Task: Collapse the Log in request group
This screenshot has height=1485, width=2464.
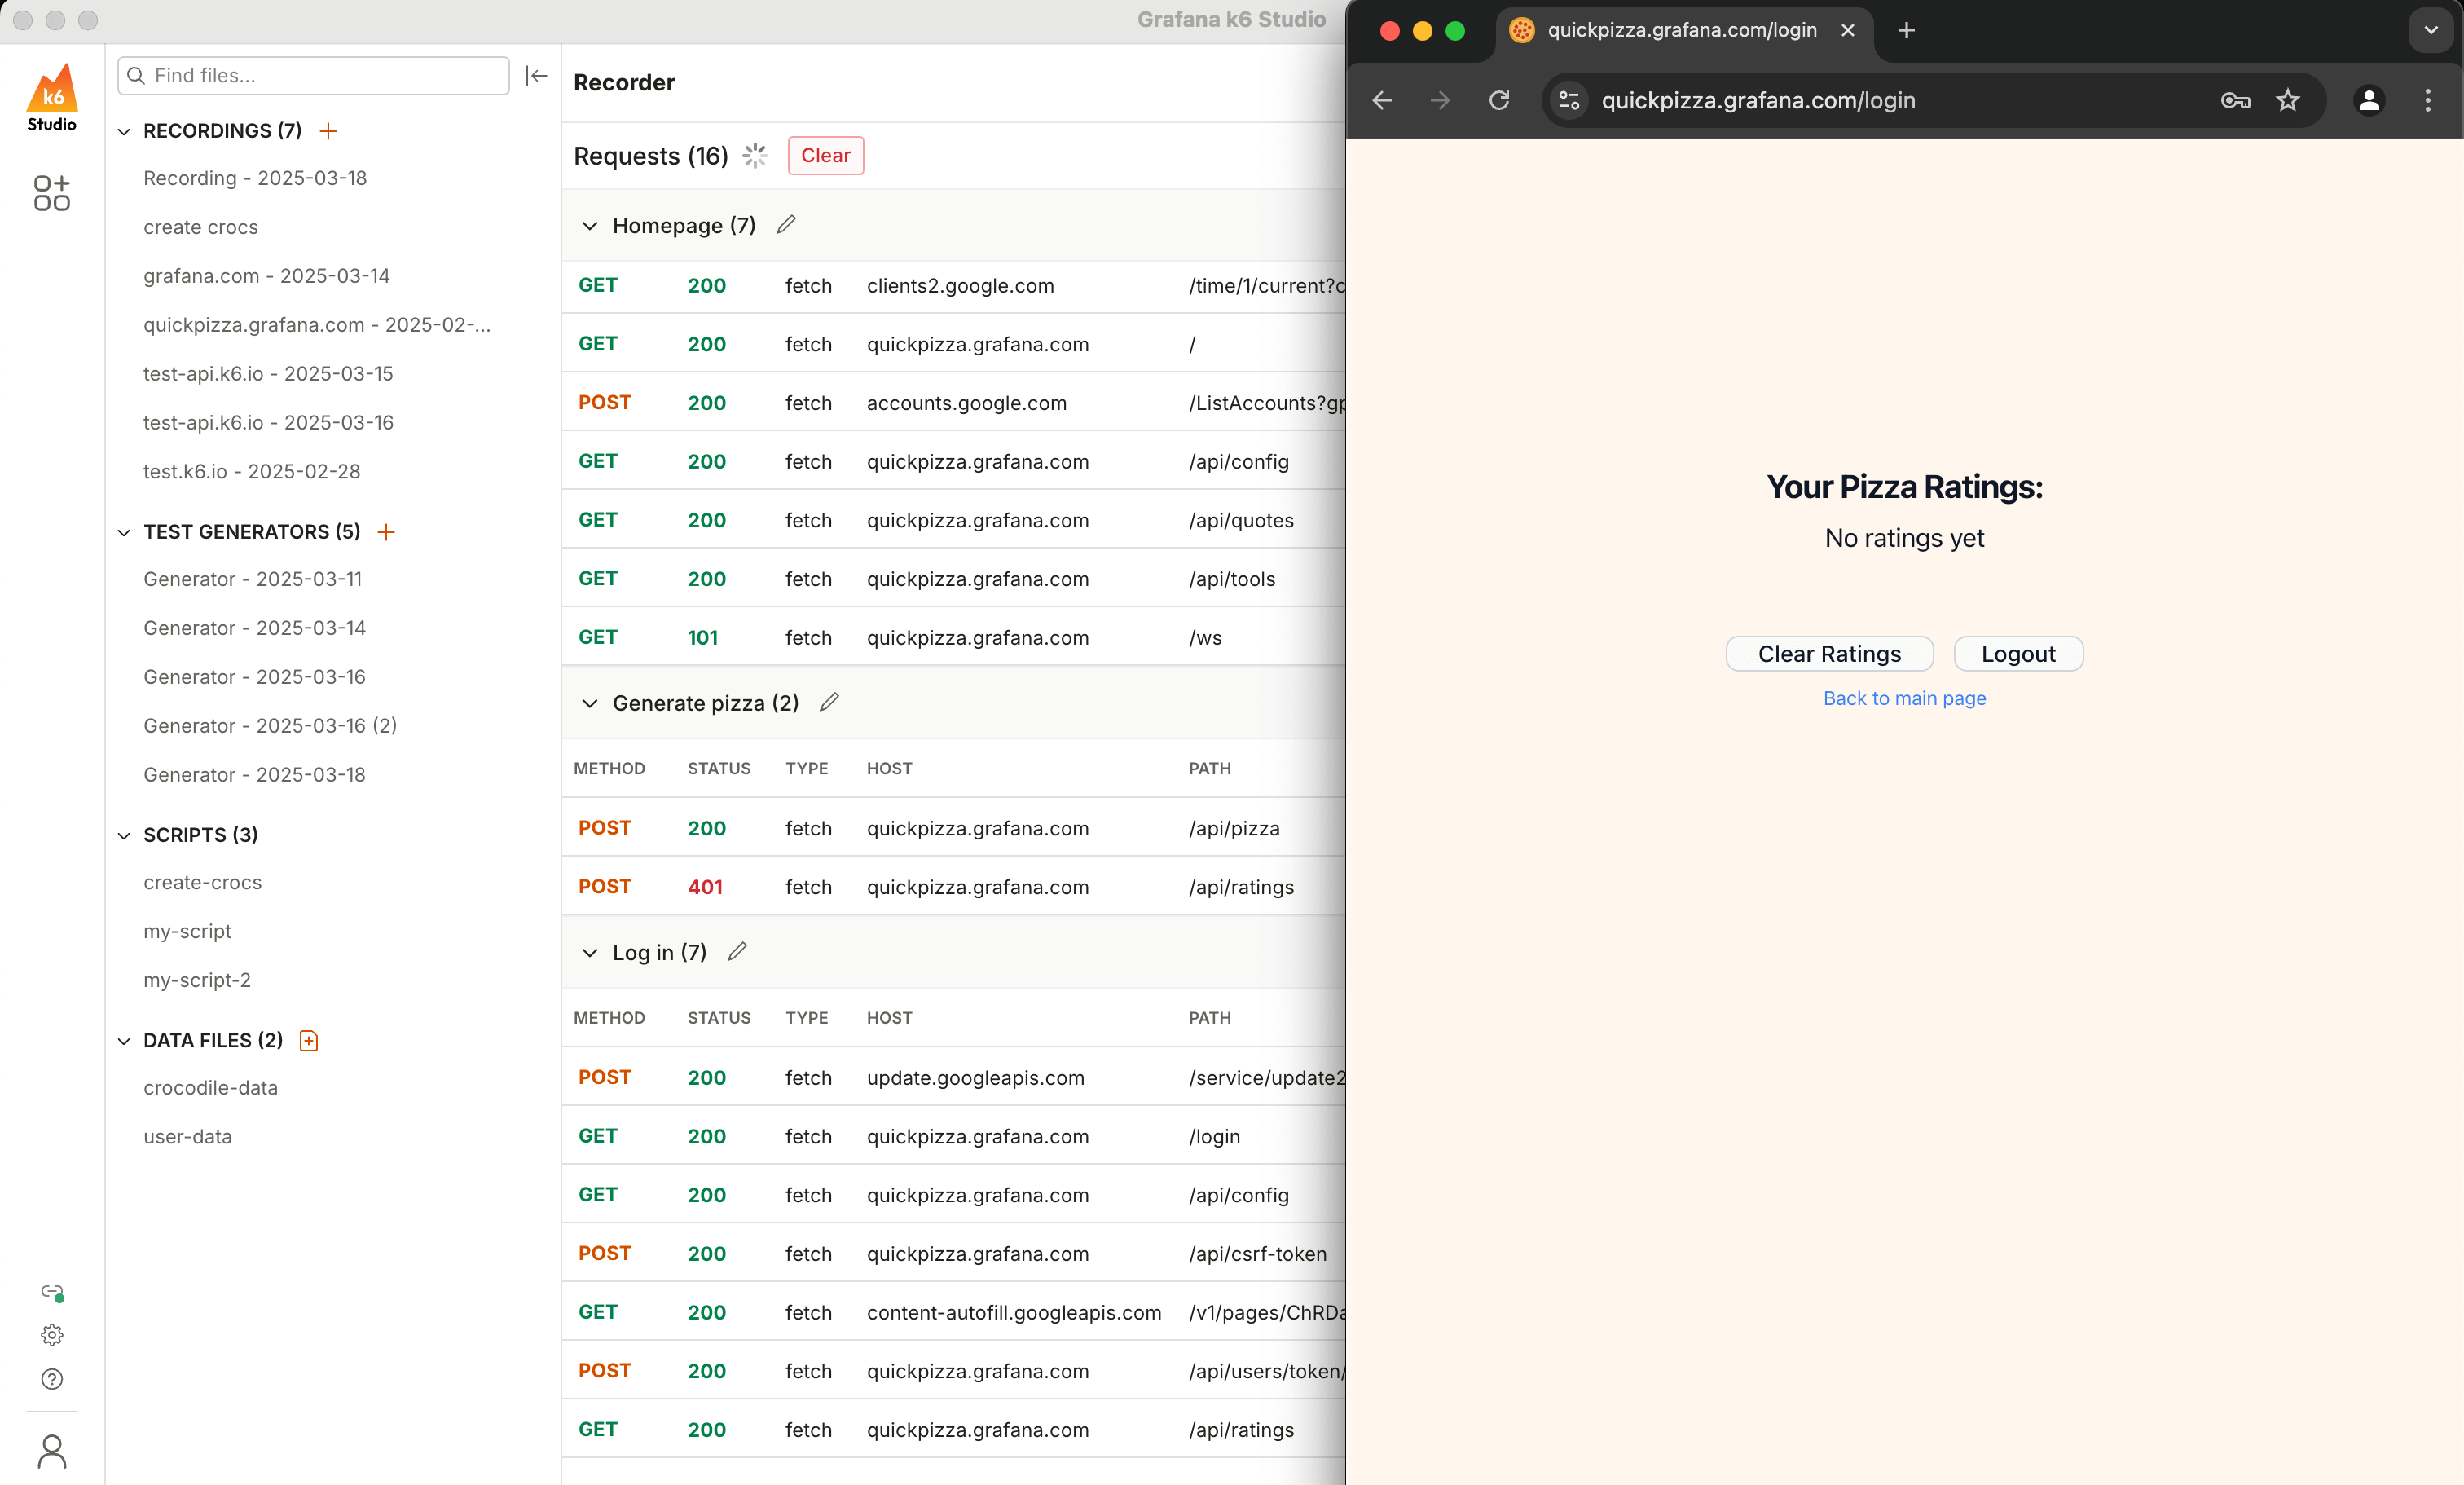Action: (590, 953)
